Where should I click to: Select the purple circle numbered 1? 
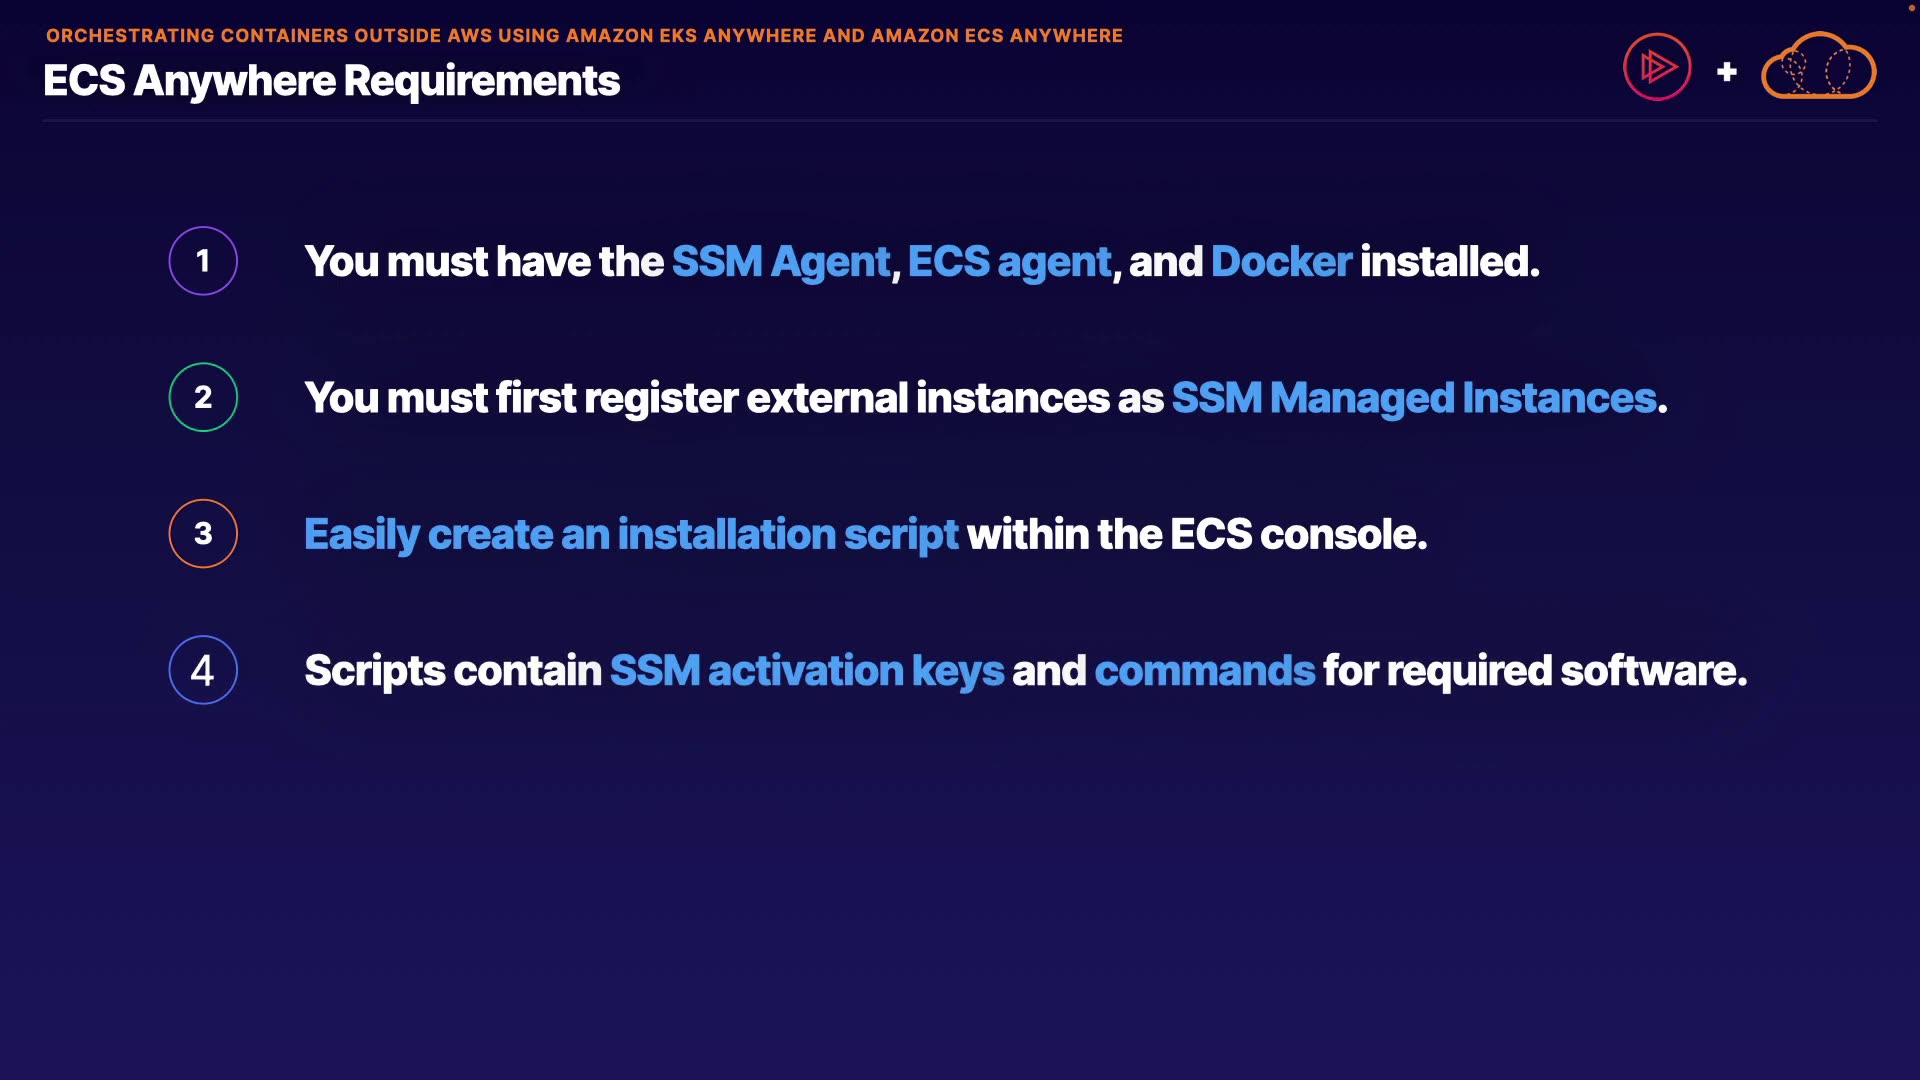pos(203,261)
